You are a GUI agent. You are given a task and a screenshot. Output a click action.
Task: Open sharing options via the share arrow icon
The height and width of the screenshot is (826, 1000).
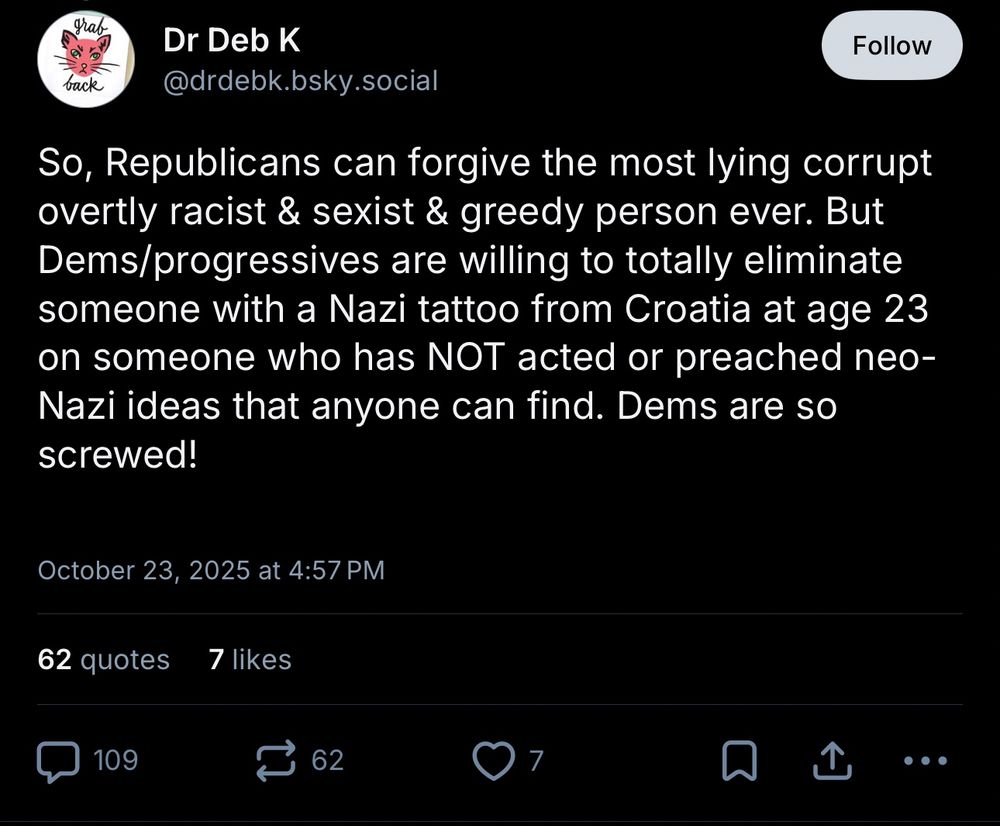point(831,760)
